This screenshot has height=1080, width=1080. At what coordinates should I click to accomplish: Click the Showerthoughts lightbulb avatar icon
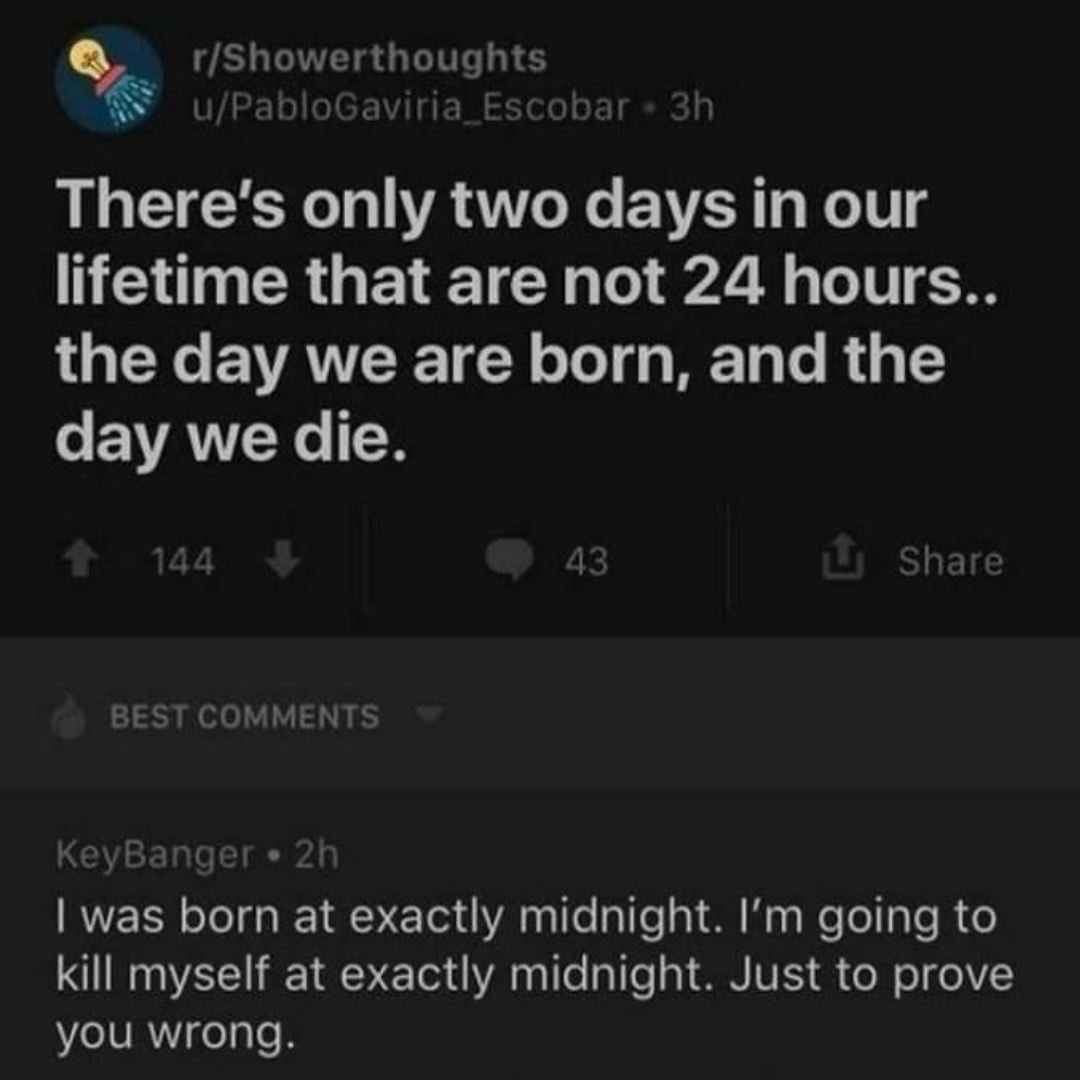pos(109,82)
